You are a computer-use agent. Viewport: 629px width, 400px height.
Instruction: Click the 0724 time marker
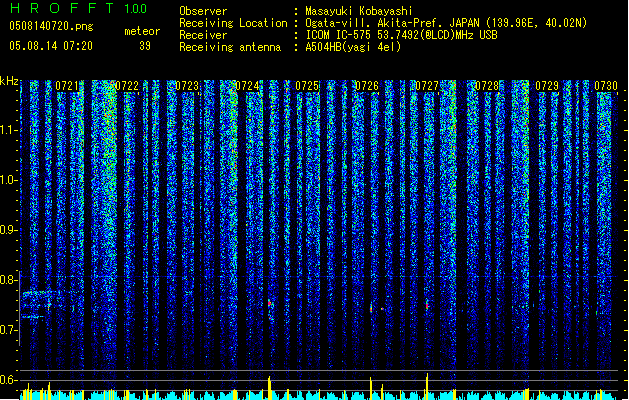(247, 86)
